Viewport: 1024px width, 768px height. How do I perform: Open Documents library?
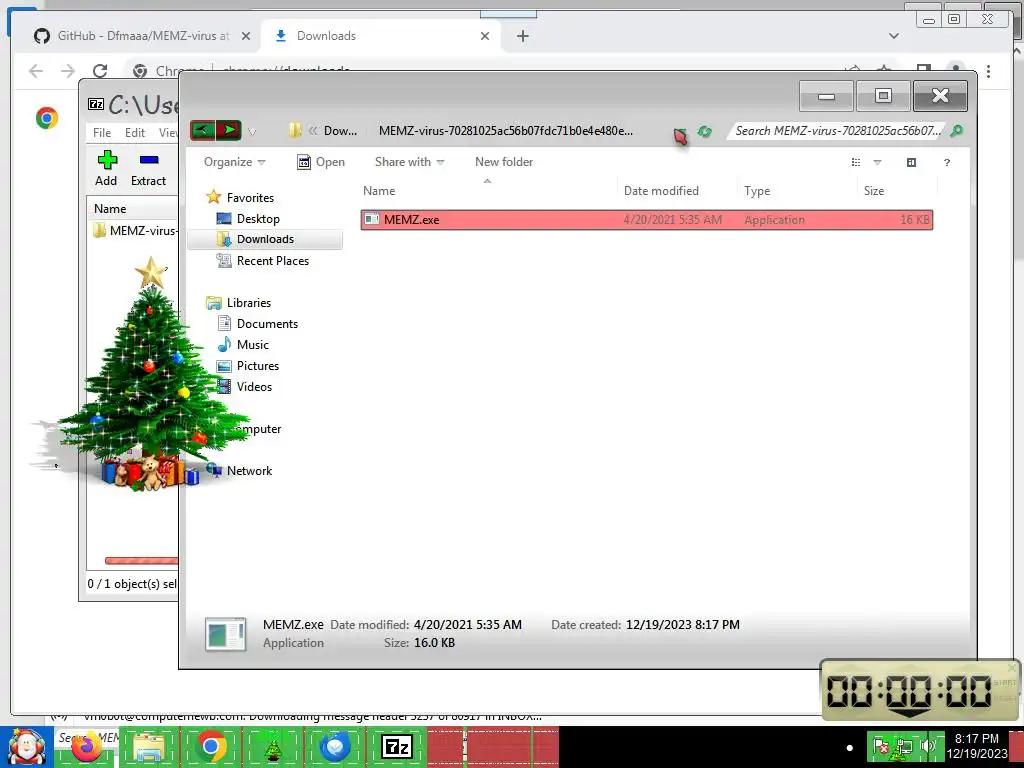pyautogui.click(x=257, y=323)
